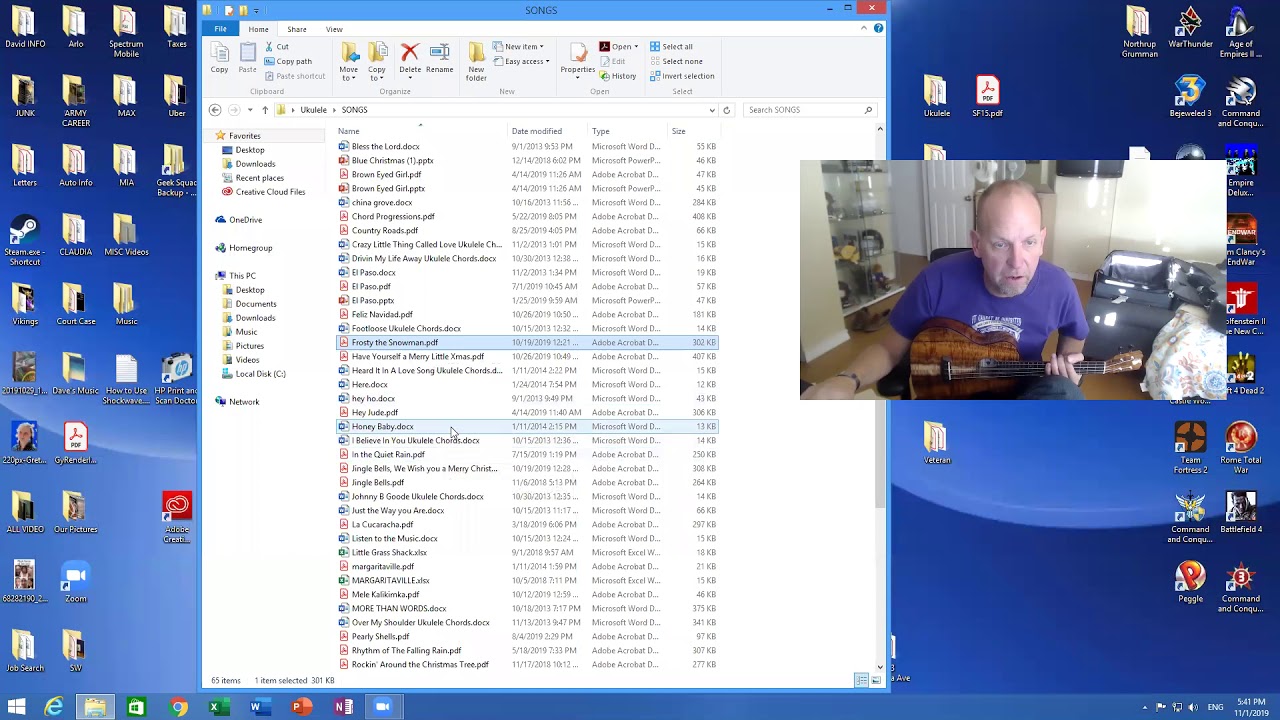Sort files by the Size column

click(x=695, y=131)
